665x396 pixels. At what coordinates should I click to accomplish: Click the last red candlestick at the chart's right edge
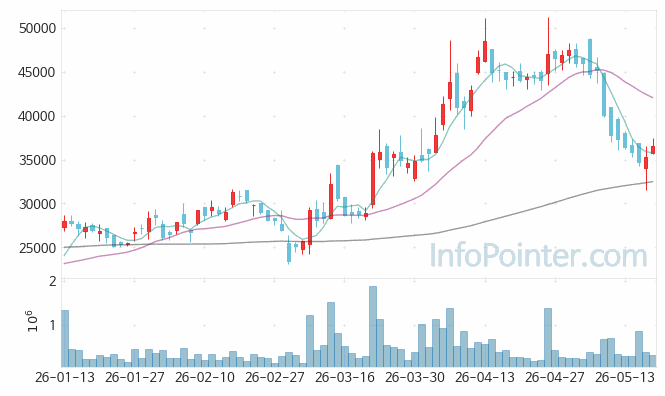pos(653,150)
